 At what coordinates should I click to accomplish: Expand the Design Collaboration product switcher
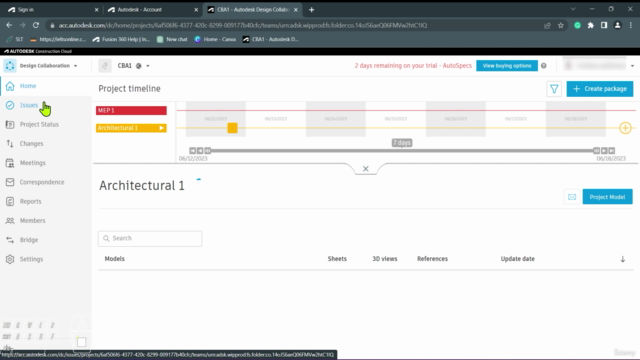point(76,66)
